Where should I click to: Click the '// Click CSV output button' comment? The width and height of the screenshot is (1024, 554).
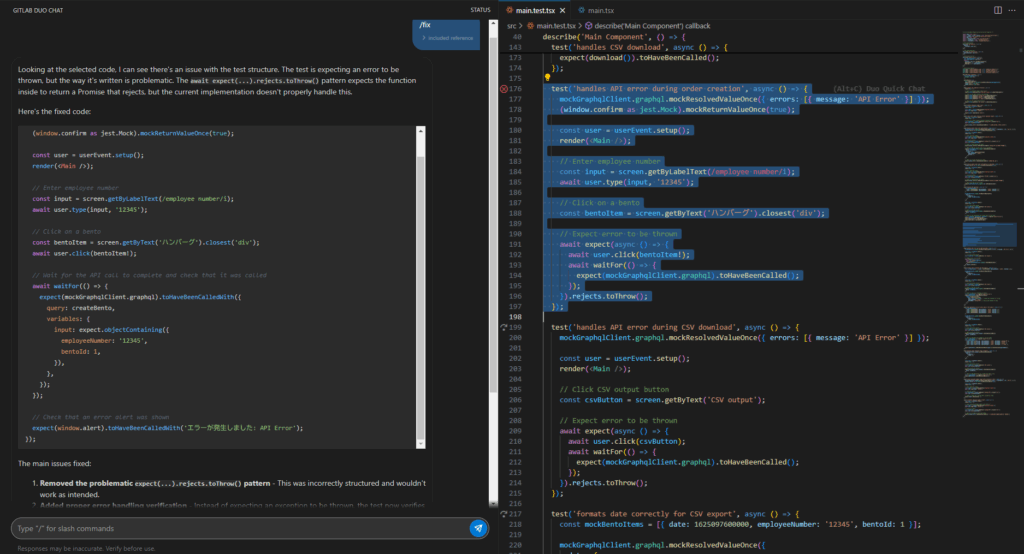tap(614, 389)
